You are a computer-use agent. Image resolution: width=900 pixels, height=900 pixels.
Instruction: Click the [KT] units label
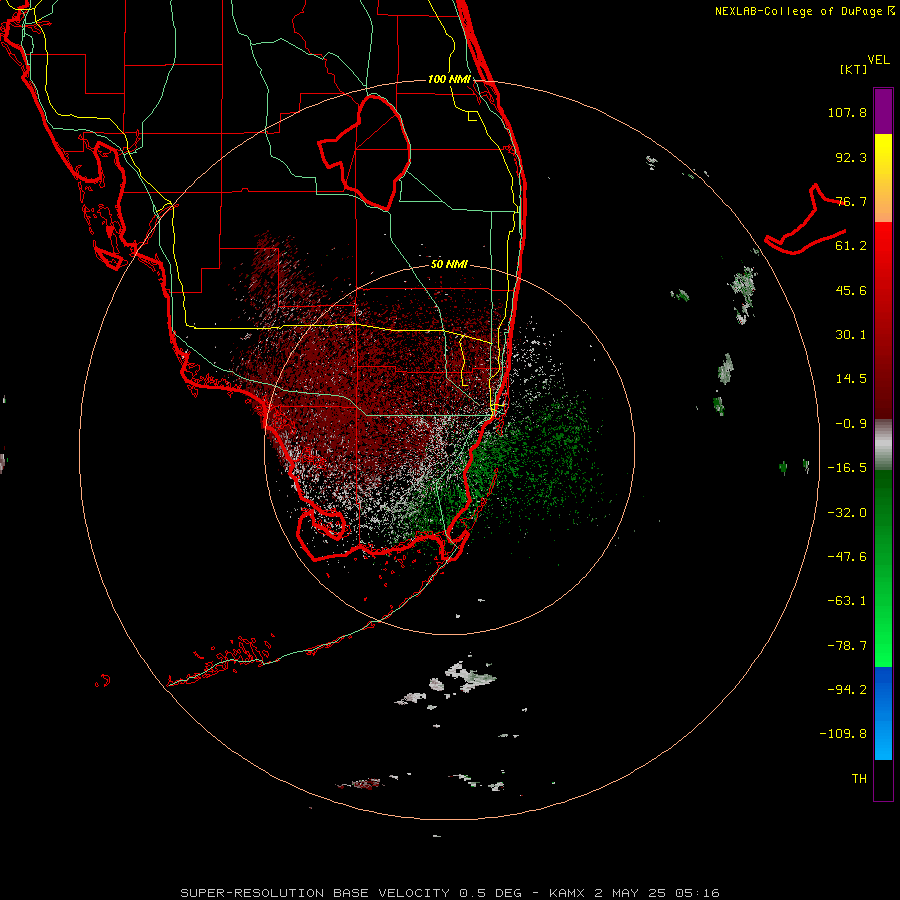854,69
